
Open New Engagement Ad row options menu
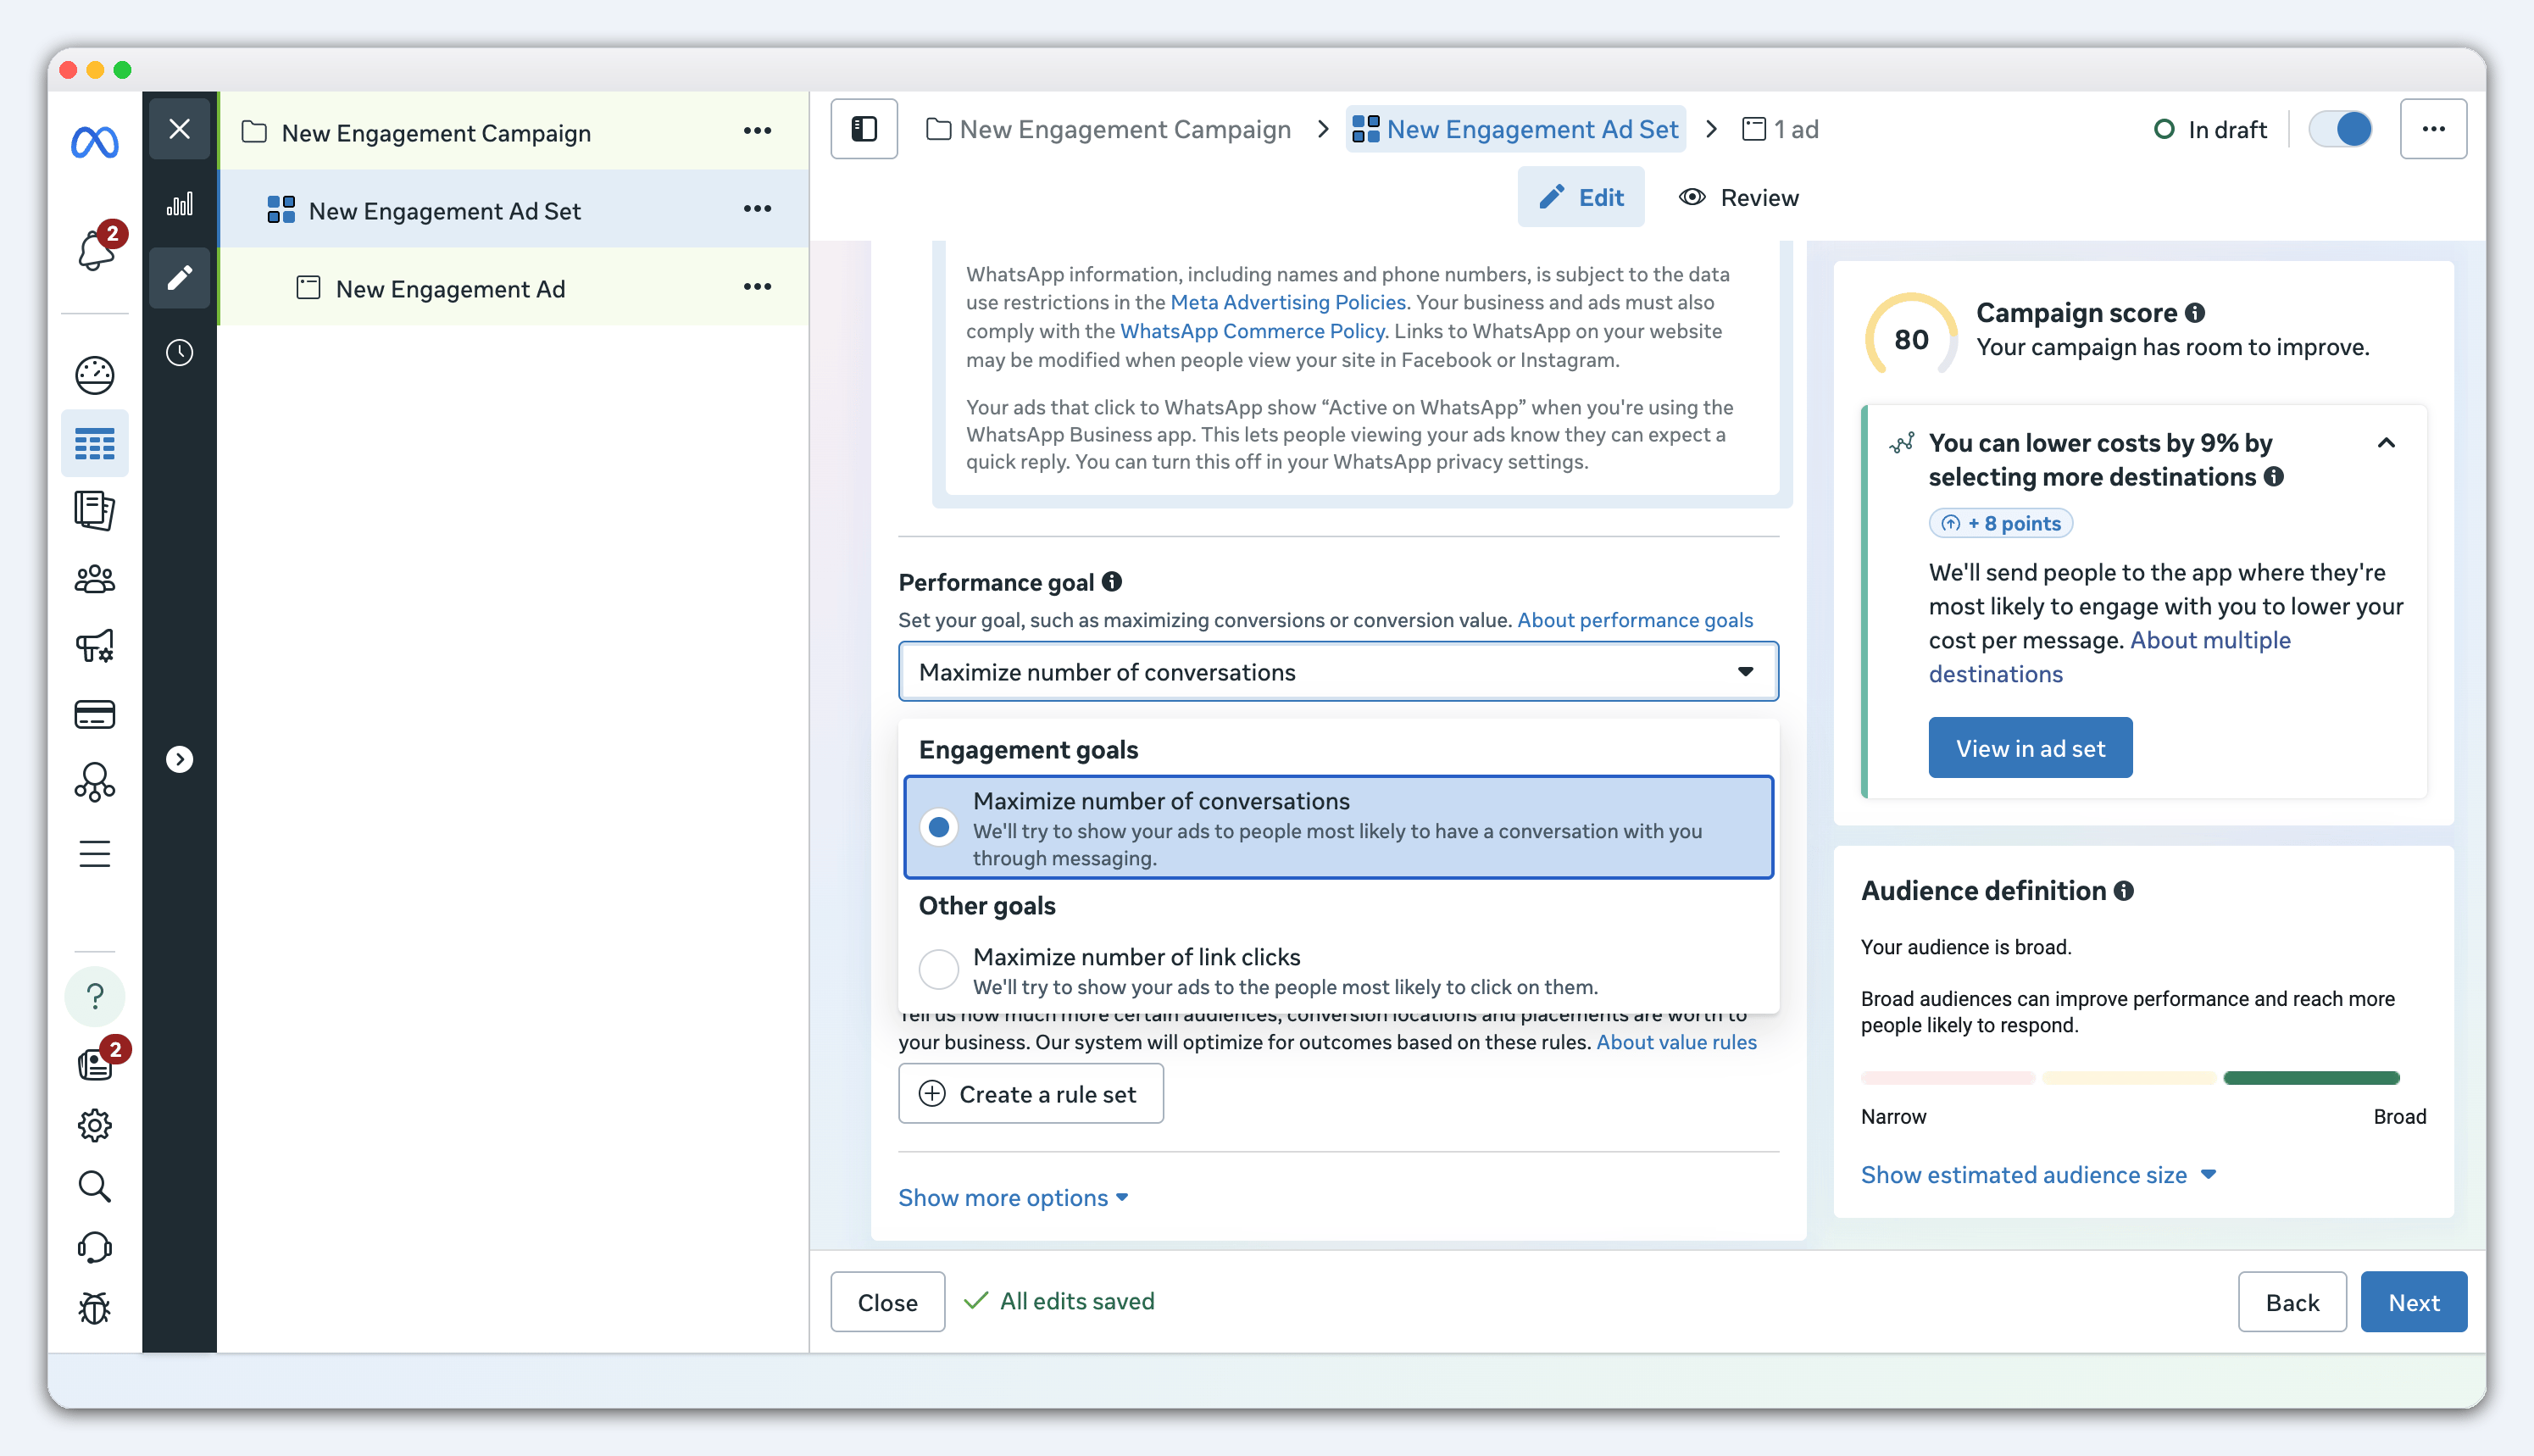tap(758, 287)
